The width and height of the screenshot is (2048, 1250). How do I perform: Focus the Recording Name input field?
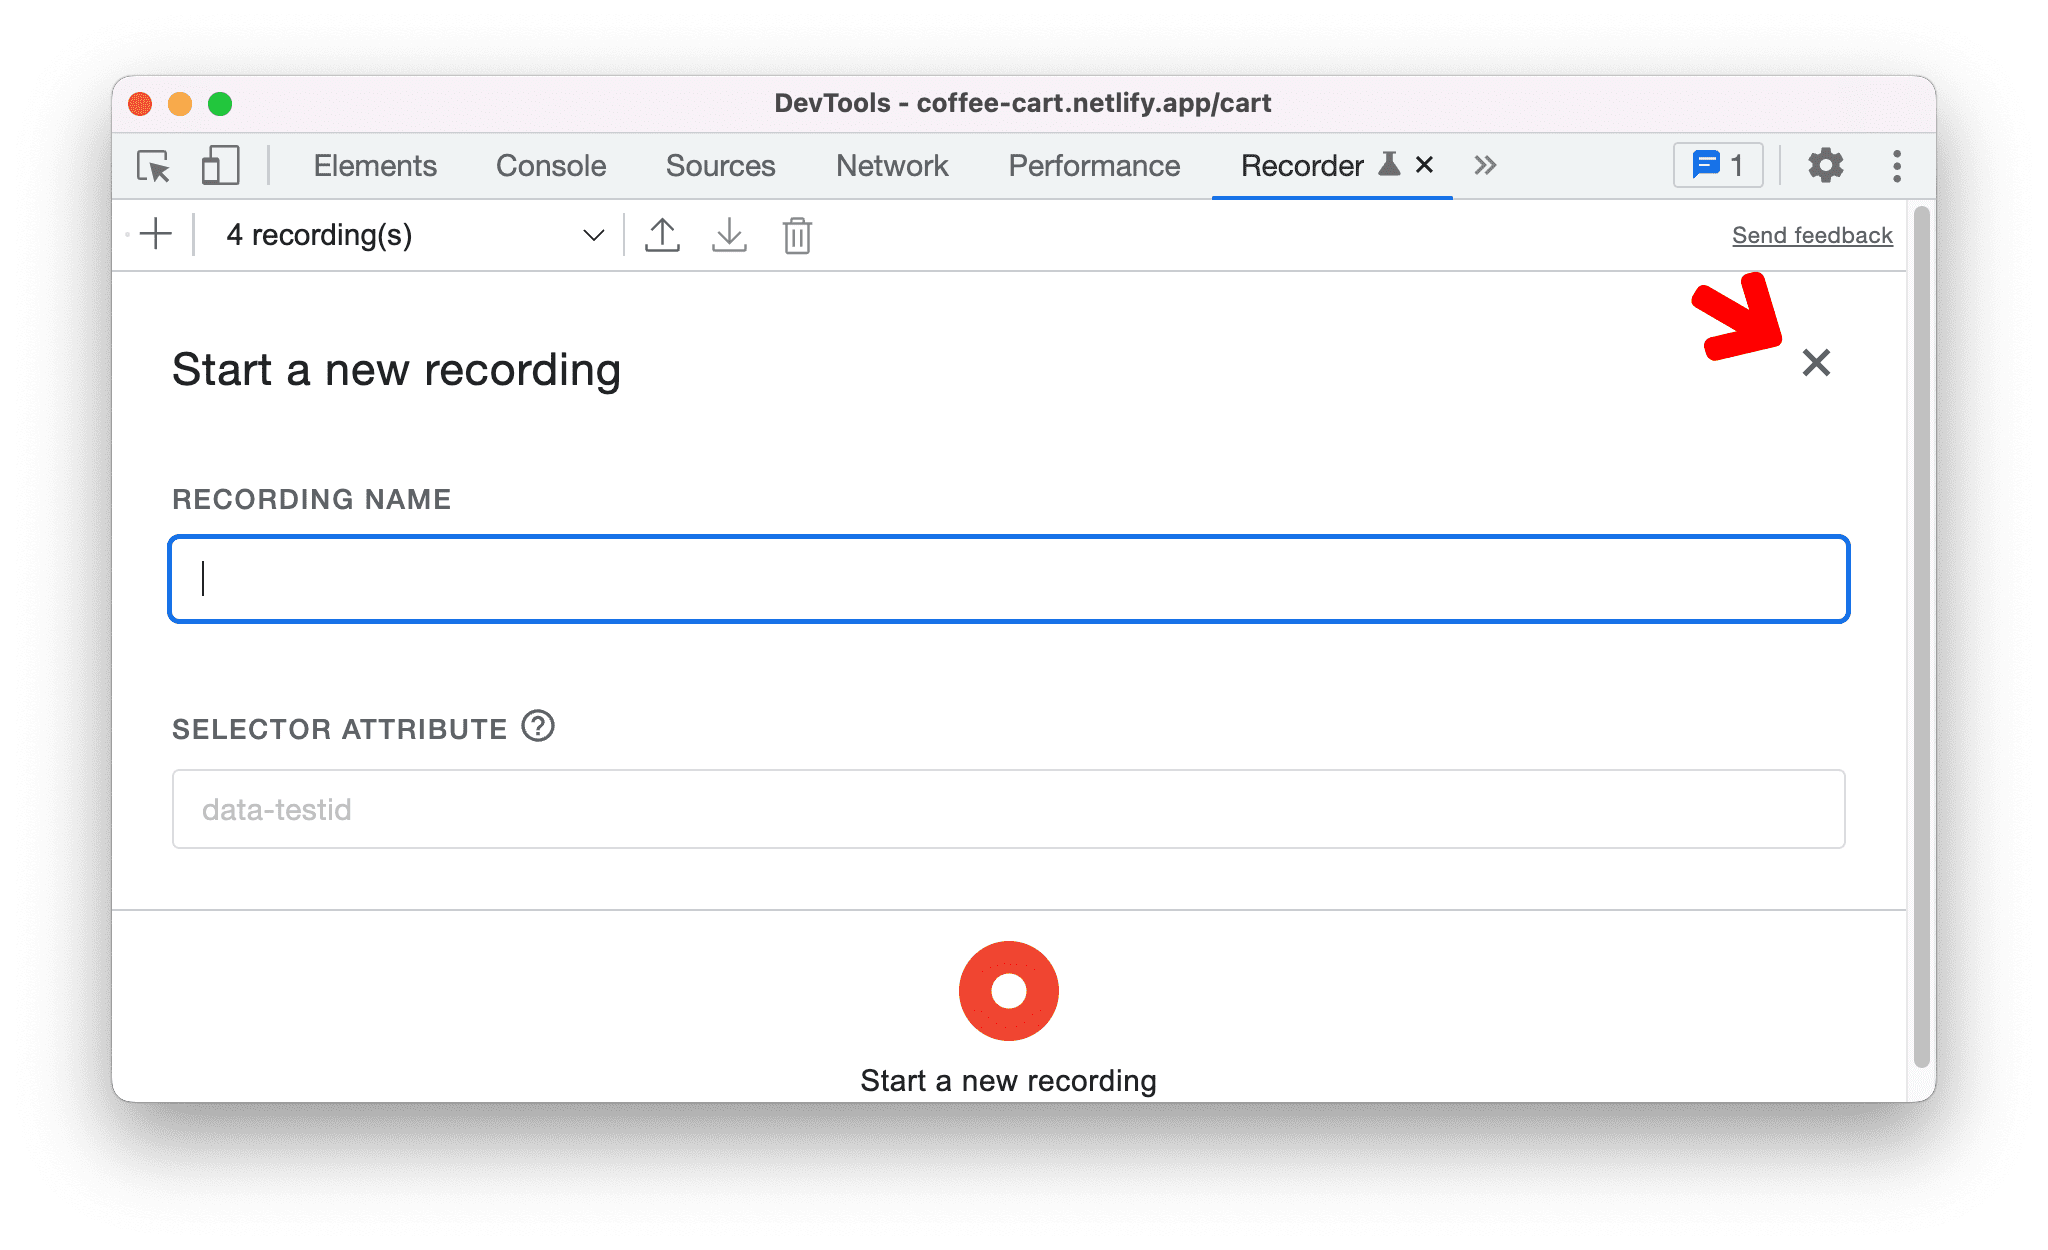point(1012,575)
